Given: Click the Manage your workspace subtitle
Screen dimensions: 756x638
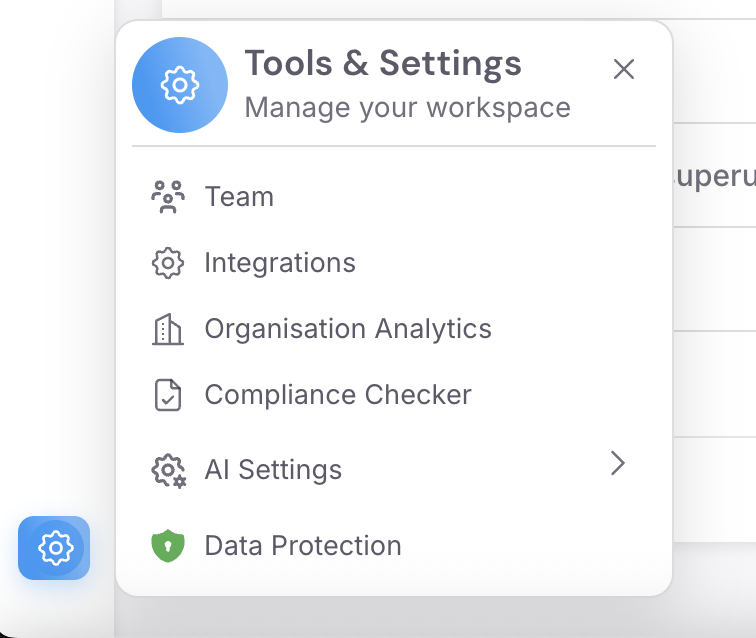Looking at the screenshot, I should point(408,108).
